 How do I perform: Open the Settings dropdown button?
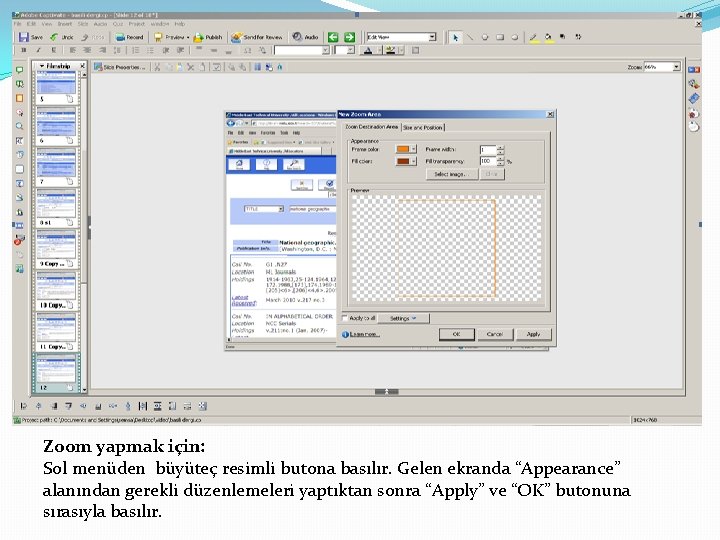(x=403, y=318)
